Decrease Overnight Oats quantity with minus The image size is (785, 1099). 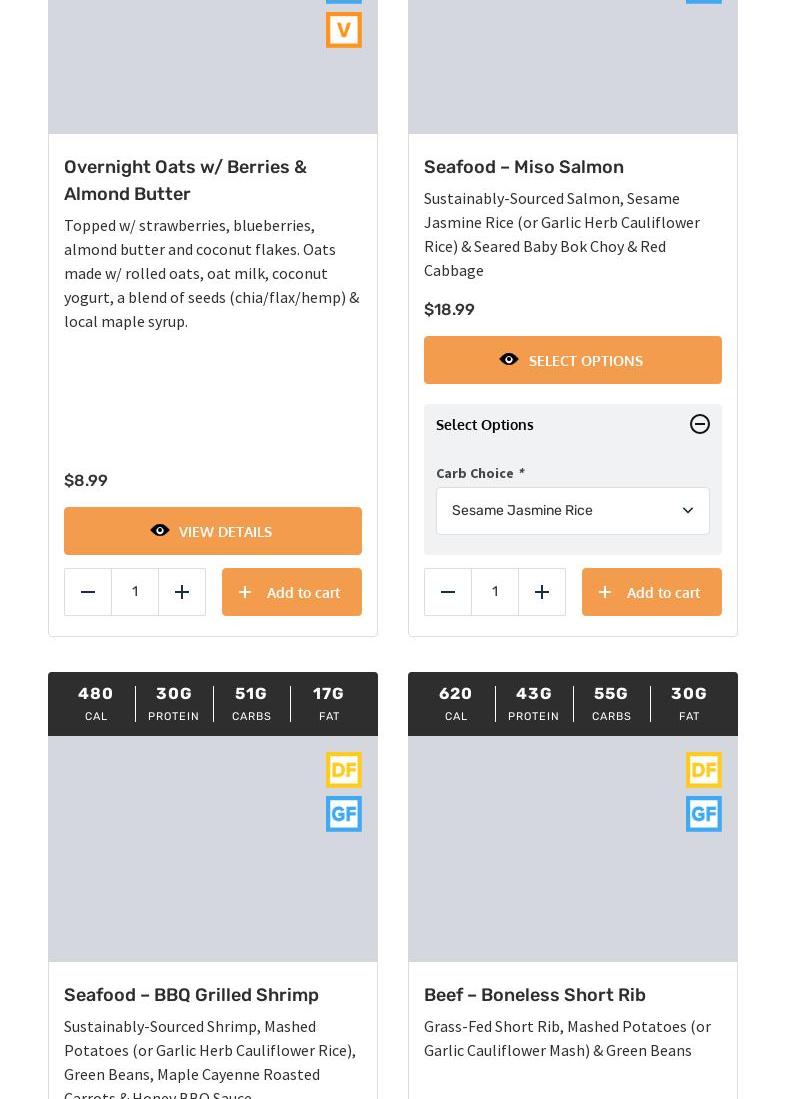coord(88,592)
